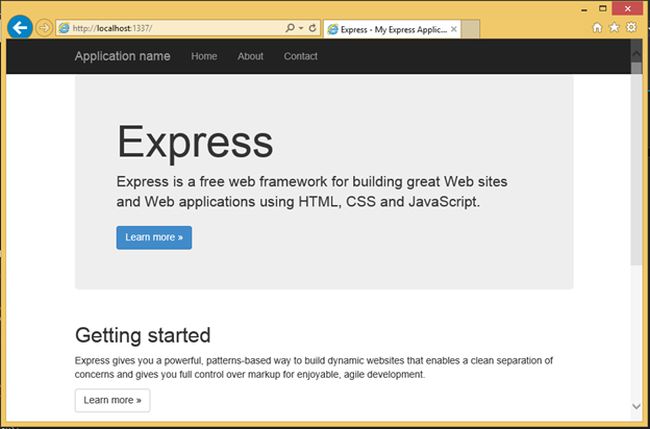
Task: Click the browser Back arrow button
Action: 19,27
